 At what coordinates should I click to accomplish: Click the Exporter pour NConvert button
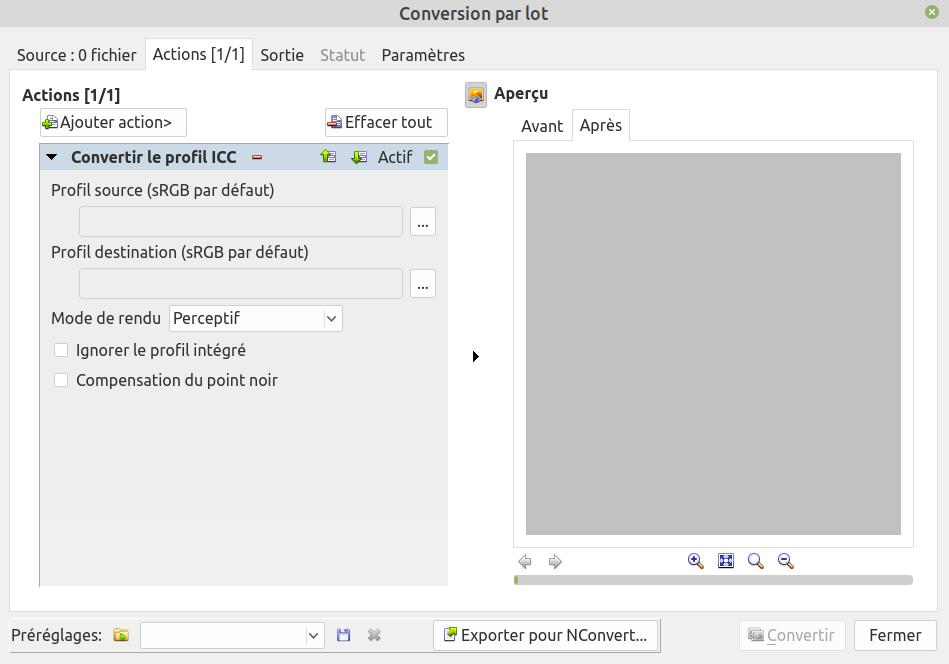pyautogui.click(x=546, y=635)
